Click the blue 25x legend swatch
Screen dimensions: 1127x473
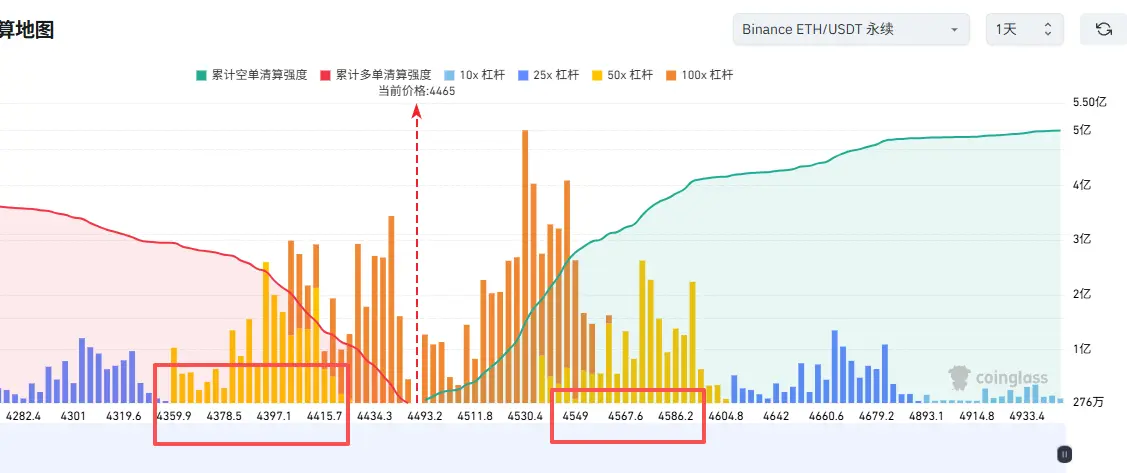(523, 75)
